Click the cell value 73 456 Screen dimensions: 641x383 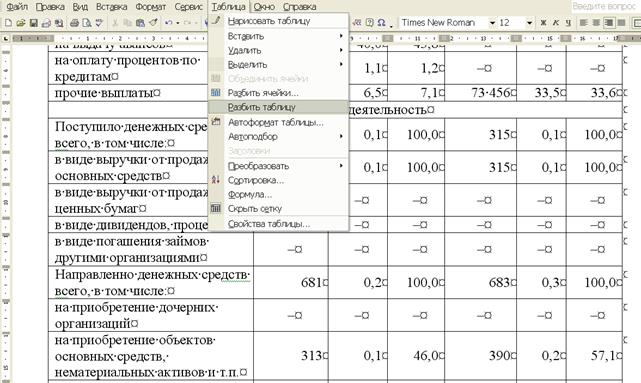coord(490,93)
